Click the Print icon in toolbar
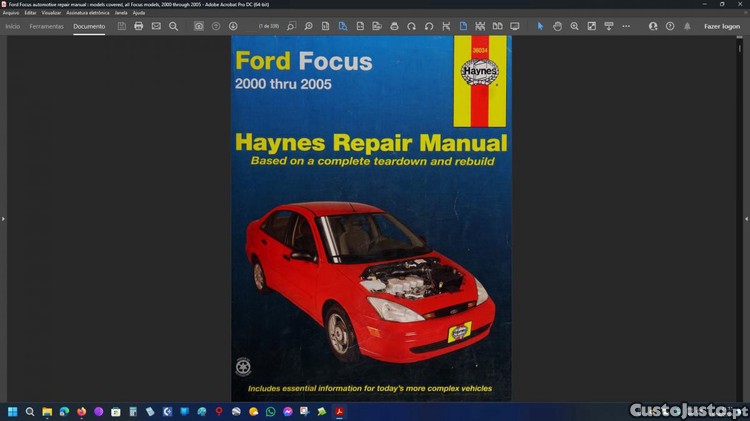The image size is (750, 421). [139, 26]
